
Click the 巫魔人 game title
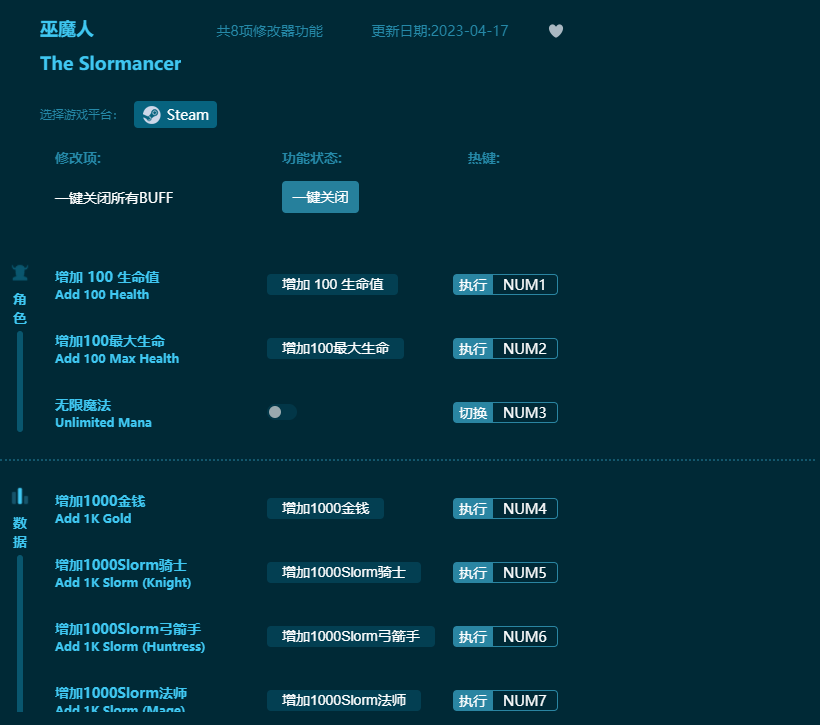pos(67,29)
